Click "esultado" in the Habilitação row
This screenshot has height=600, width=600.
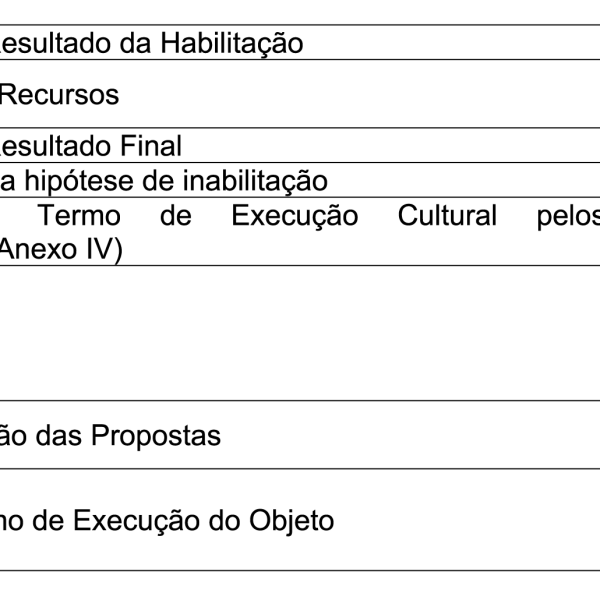click(48, 43)
